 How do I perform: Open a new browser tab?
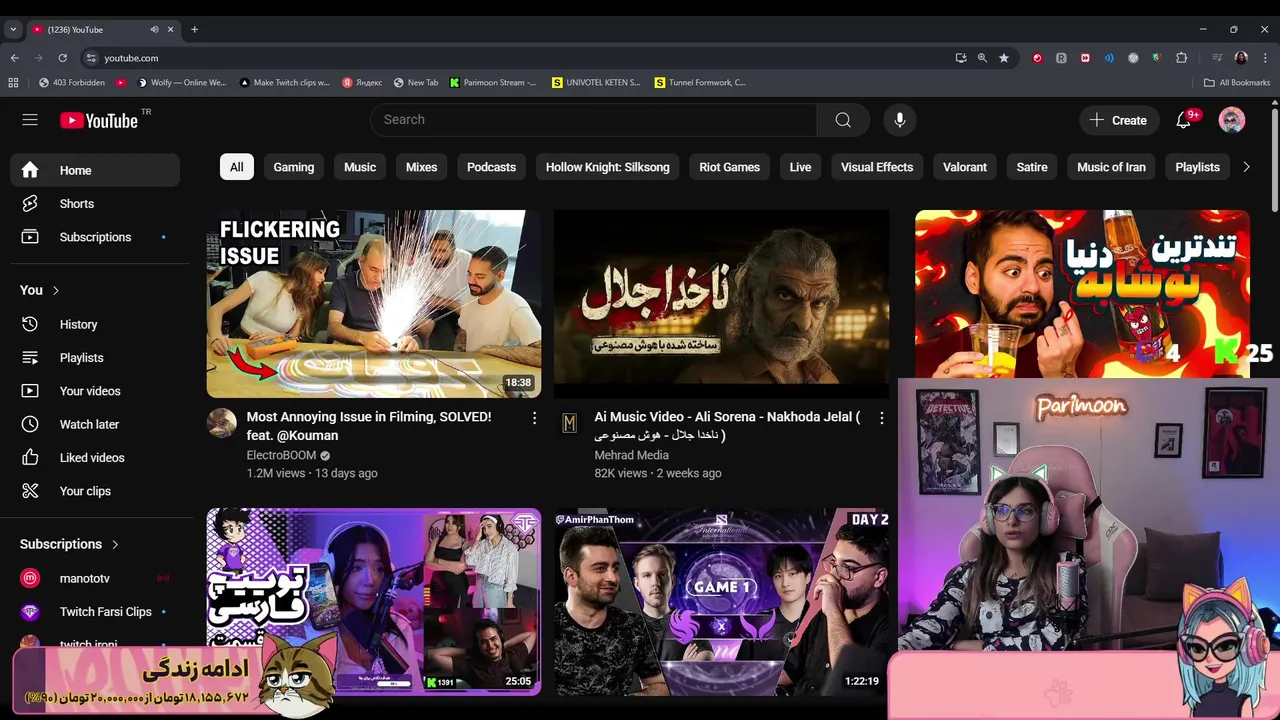194,29
